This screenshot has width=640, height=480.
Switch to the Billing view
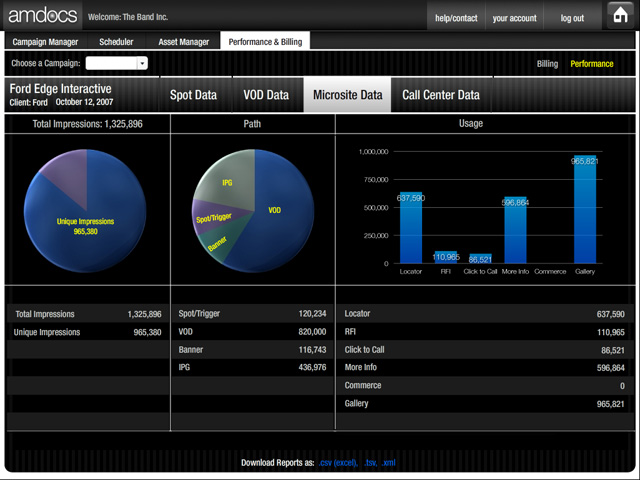pos(547,64)
